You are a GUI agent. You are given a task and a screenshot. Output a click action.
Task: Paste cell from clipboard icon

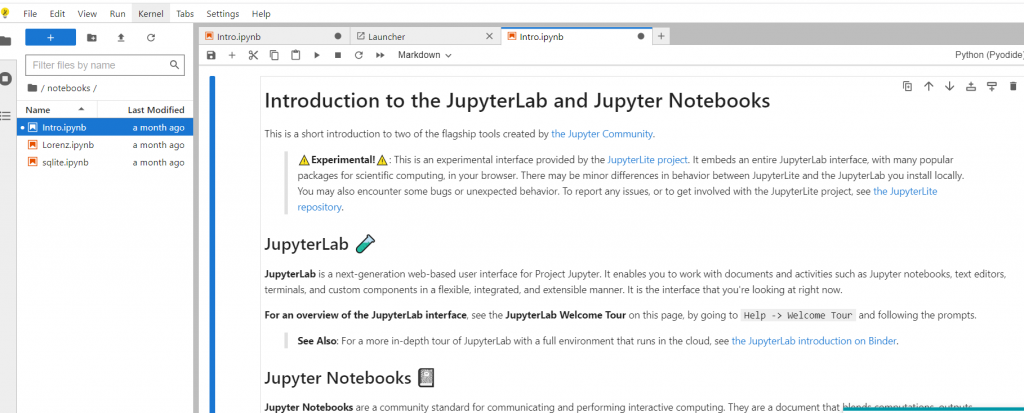tap(296, 56)
